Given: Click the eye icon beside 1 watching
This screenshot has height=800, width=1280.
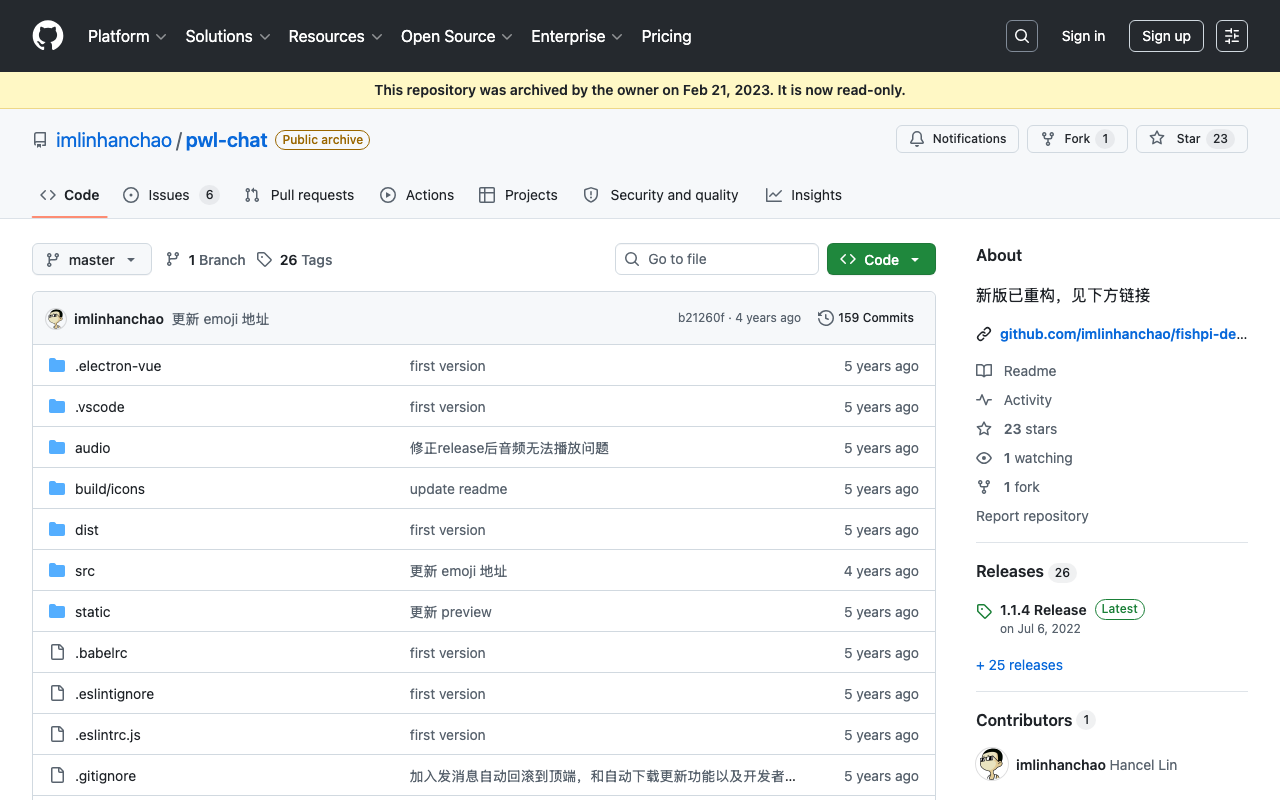Looking at the screenshot, I should [x=984, y=458].
